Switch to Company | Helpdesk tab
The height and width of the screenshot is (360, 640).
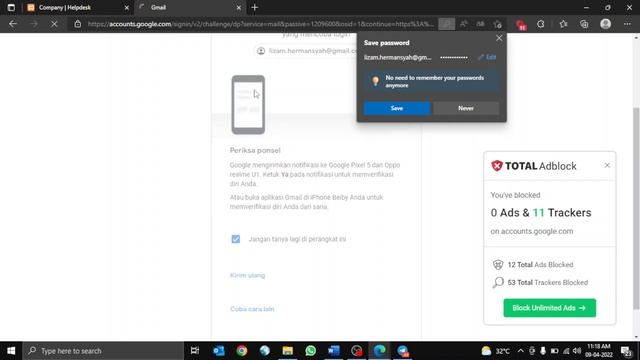pos(78,7)
